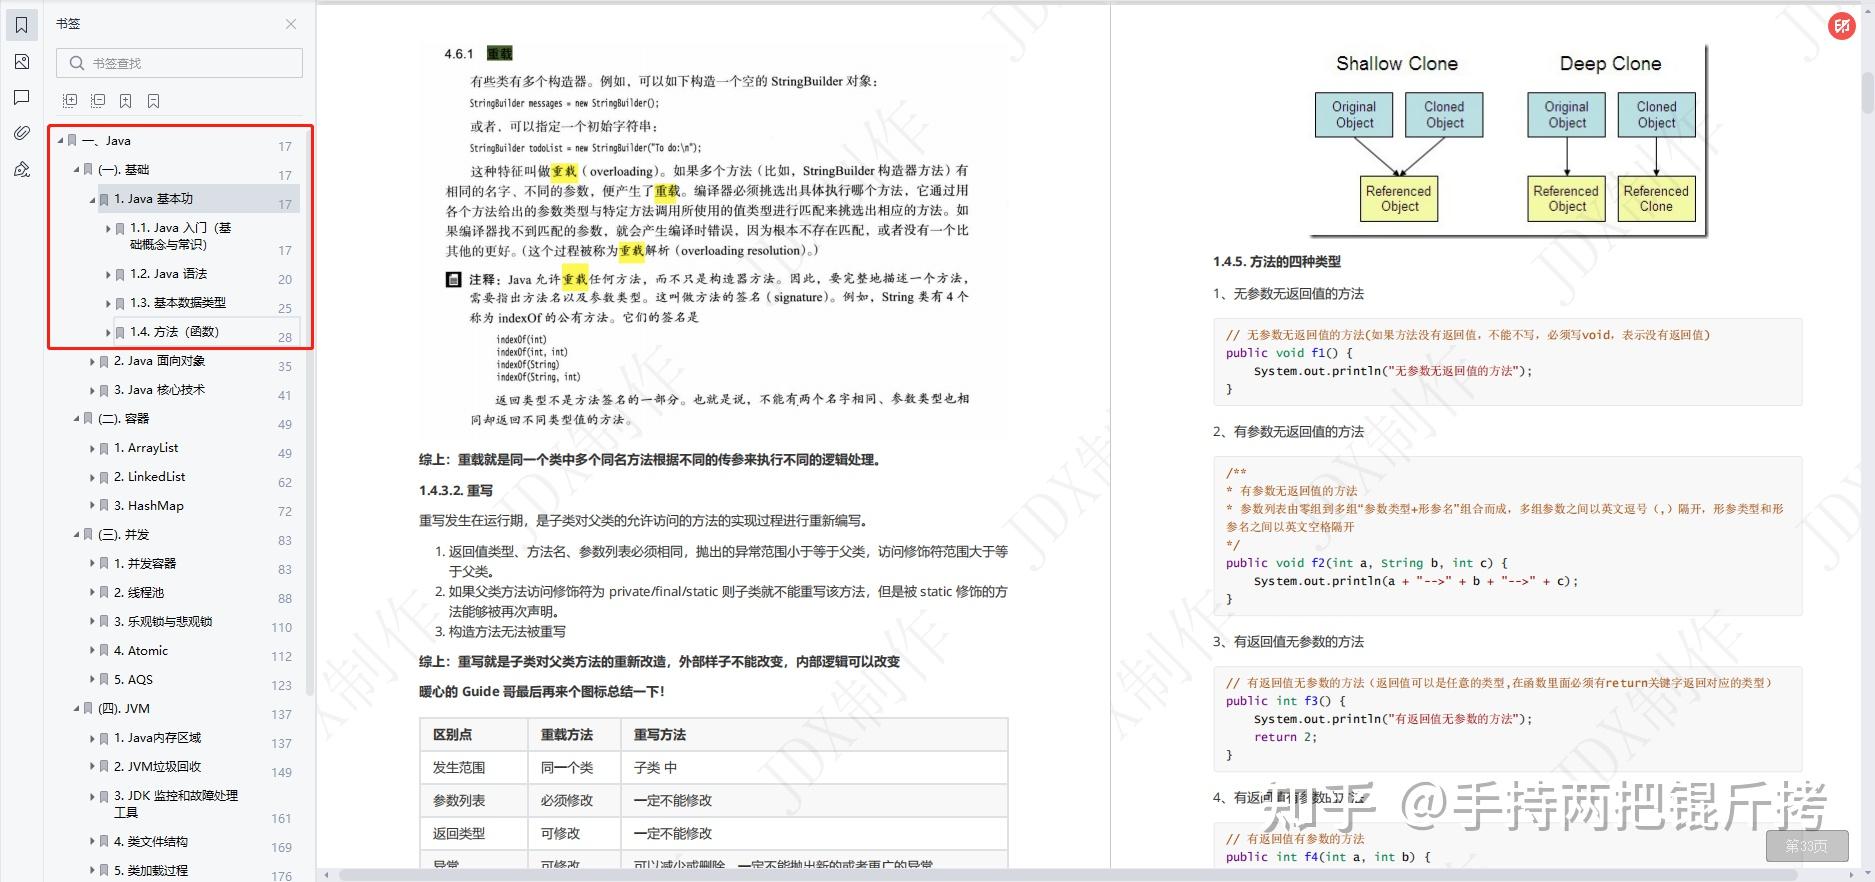Click table cell 发生范围
Viewport: 1875px width, 882px height.
pyautogui.click(x=459, y=768)
